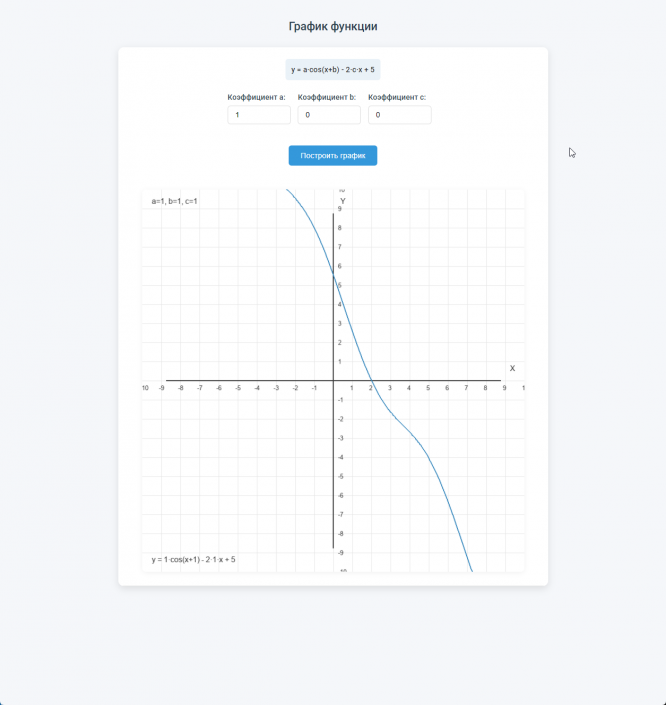Click the -6 tick label on the Y axis
The width and height of the screenshot is (666, 705).
click(339, 495)
